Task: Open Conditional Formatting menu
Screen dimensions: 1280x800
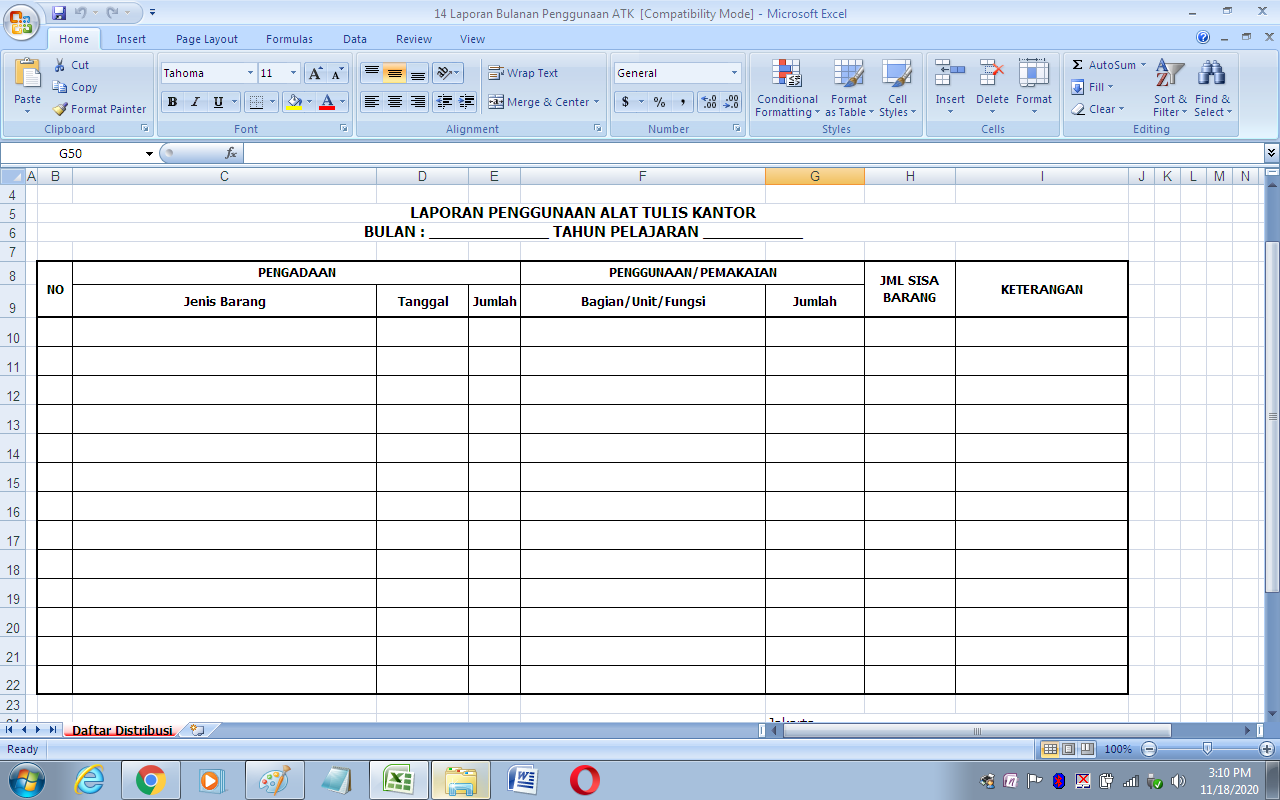Action: [x=787, y=88]
